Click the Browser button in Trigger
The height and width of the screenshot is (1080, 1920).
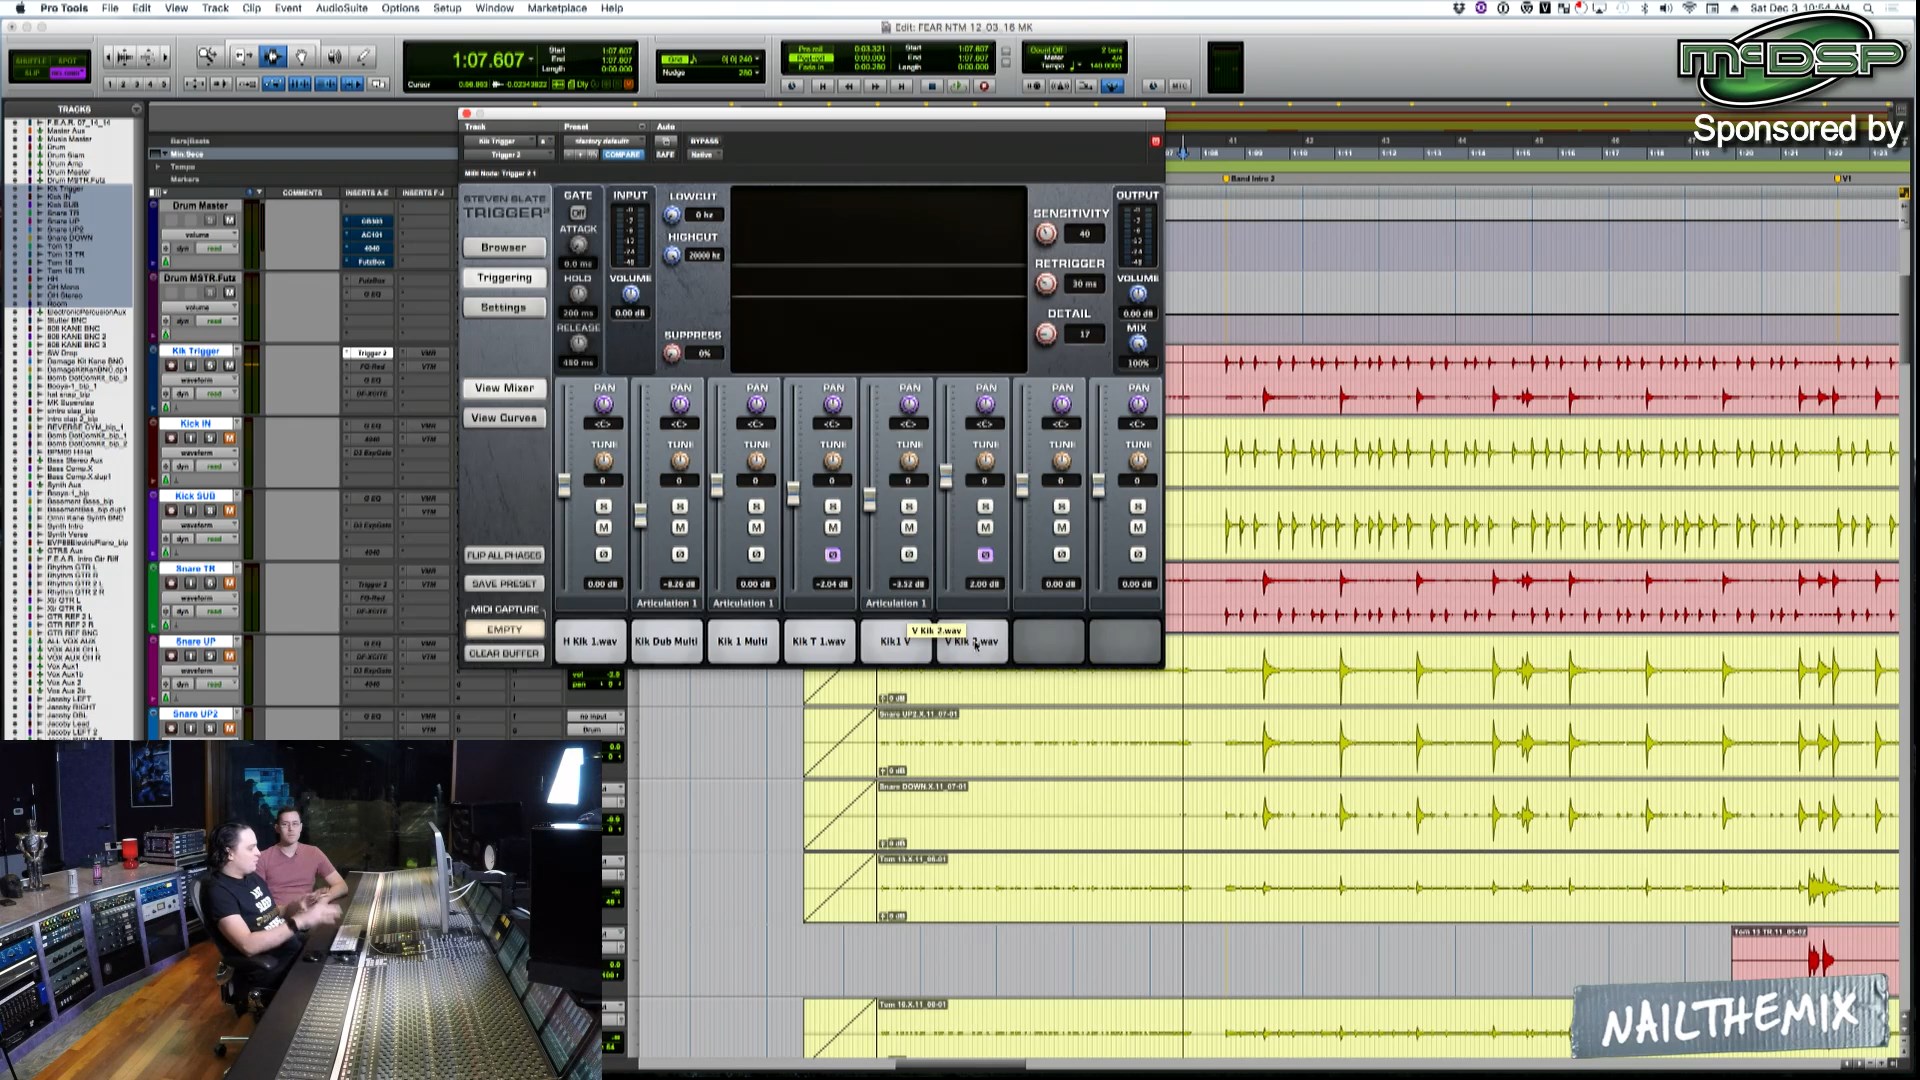pos(503,247)
